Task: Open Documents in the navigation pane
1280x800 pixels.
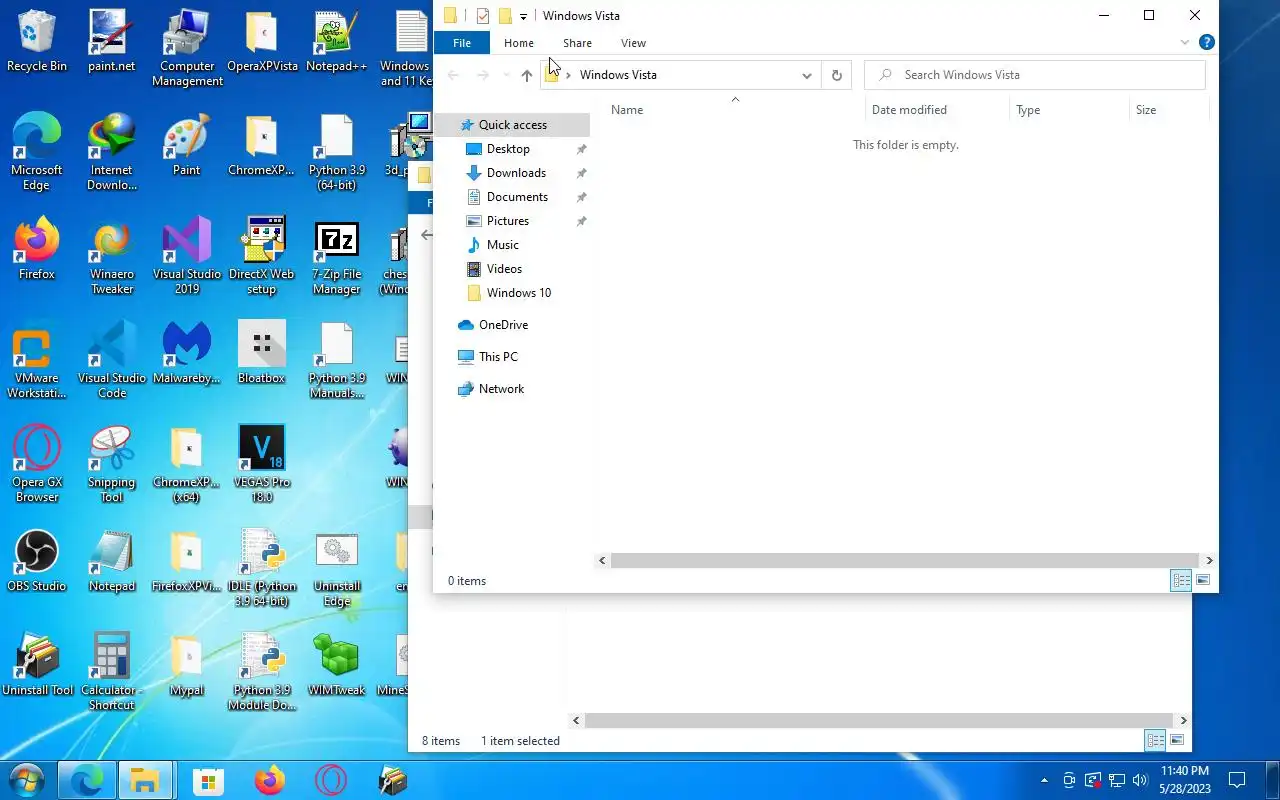Action: point(517,197)
